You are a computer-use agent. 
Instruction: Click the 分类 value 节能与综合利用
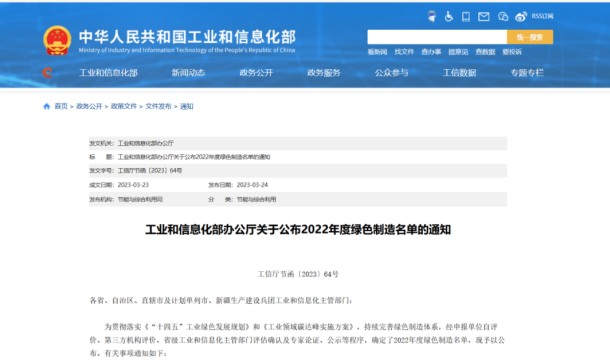(256, 199)
